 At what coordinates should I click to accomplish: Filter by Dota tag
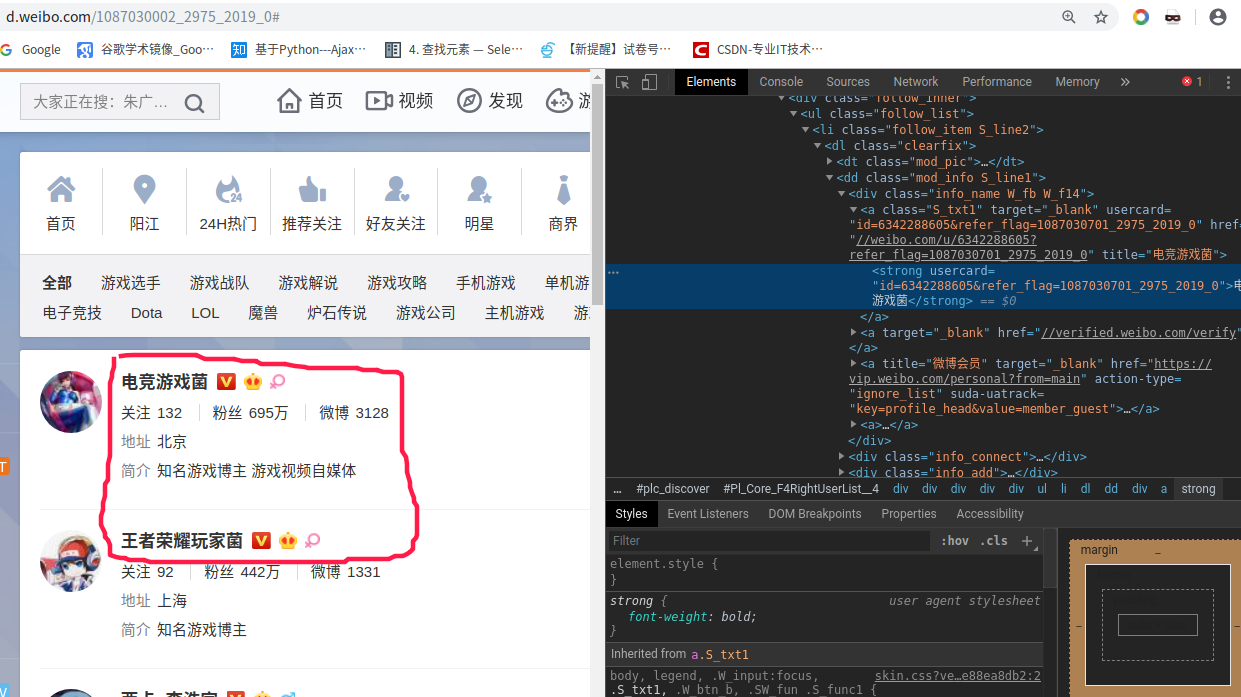coord(146,313)
